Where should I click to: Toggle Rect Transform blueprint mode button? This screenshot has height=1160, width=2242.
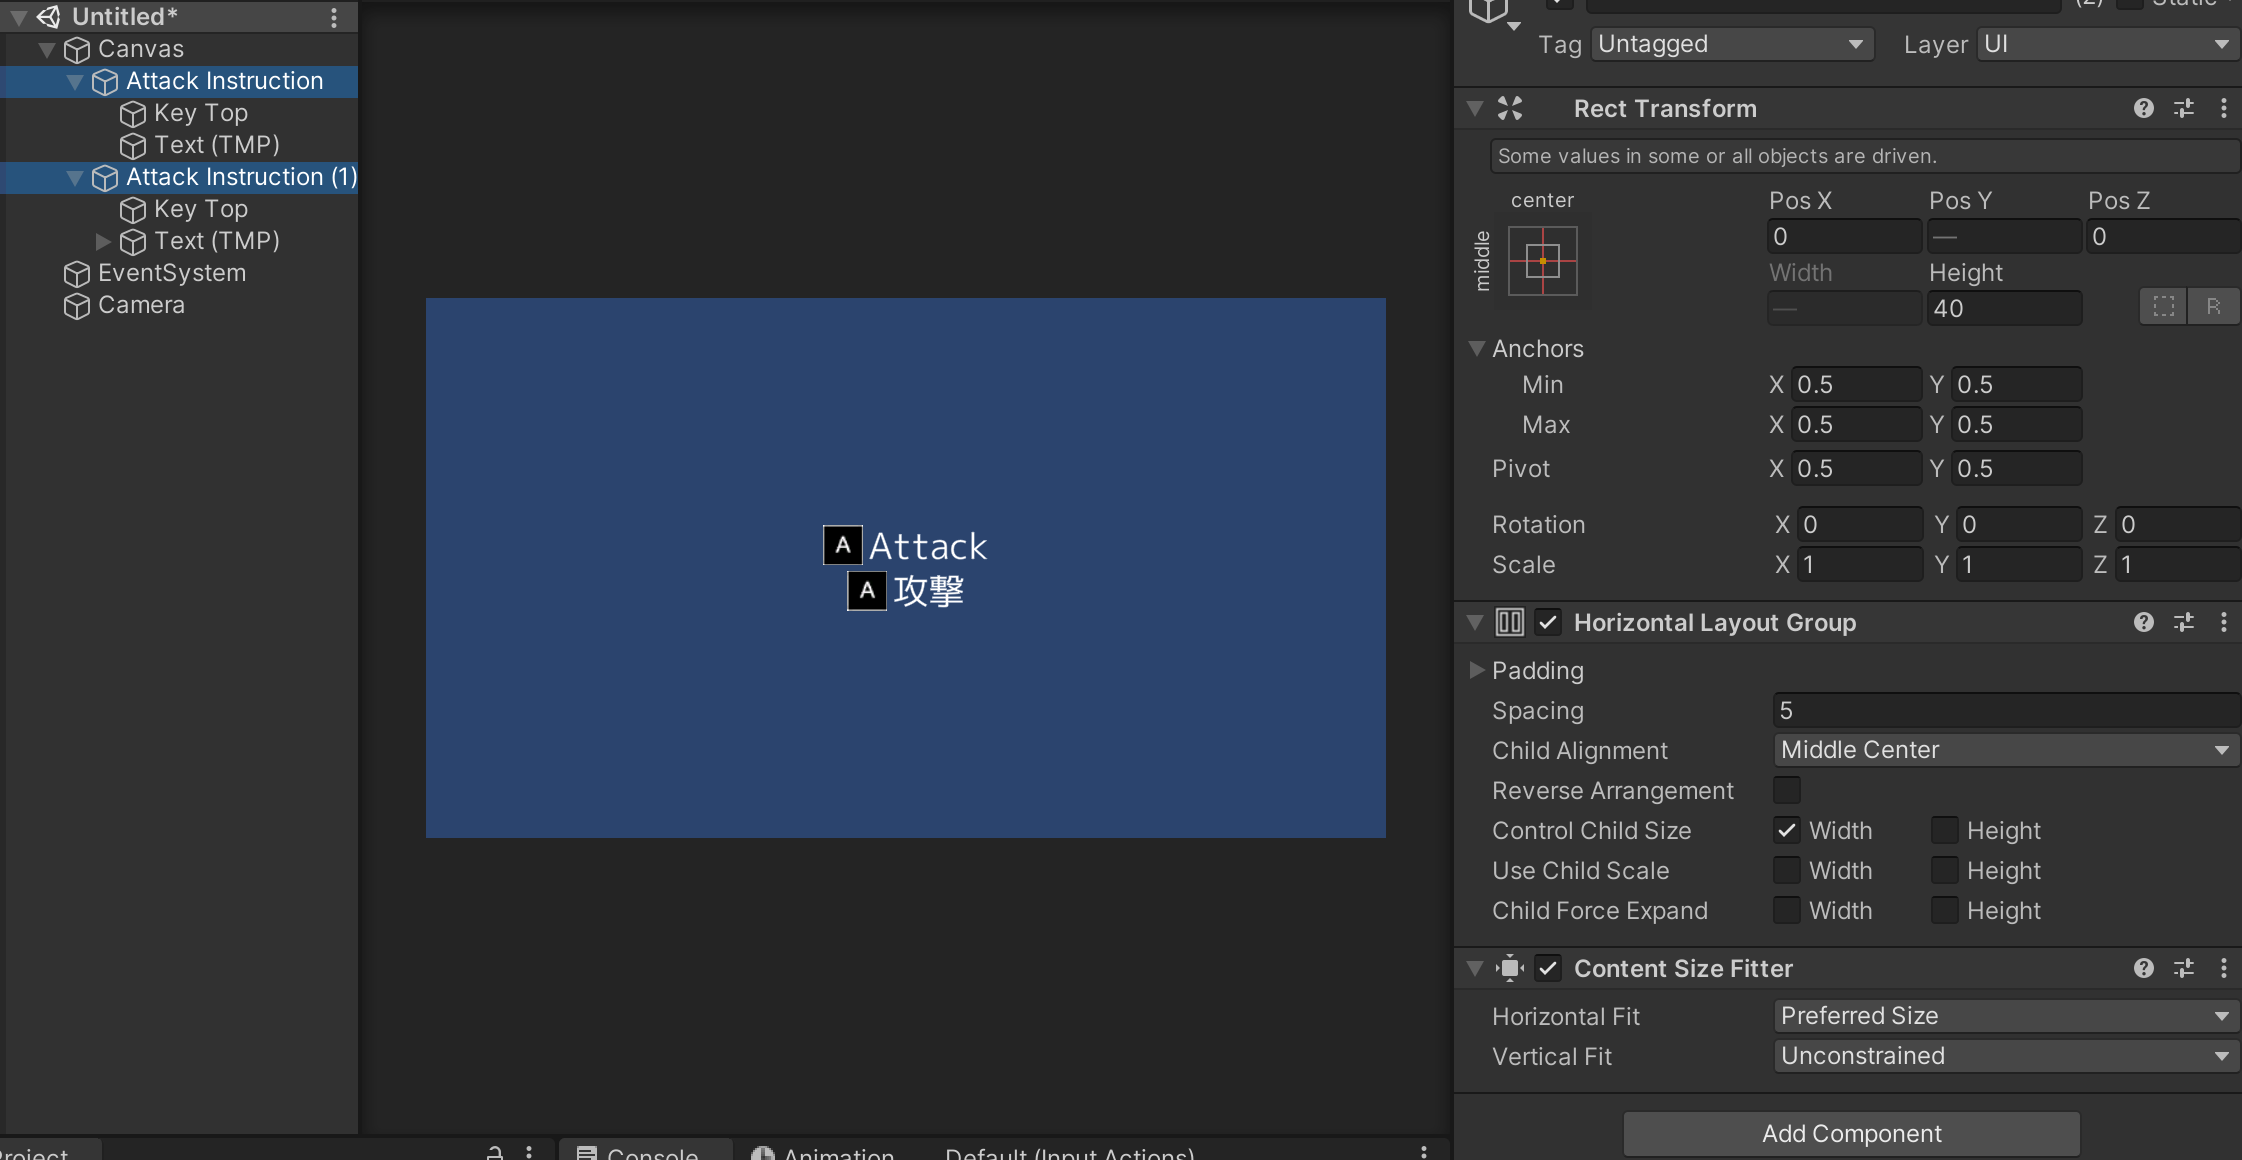2163,307
